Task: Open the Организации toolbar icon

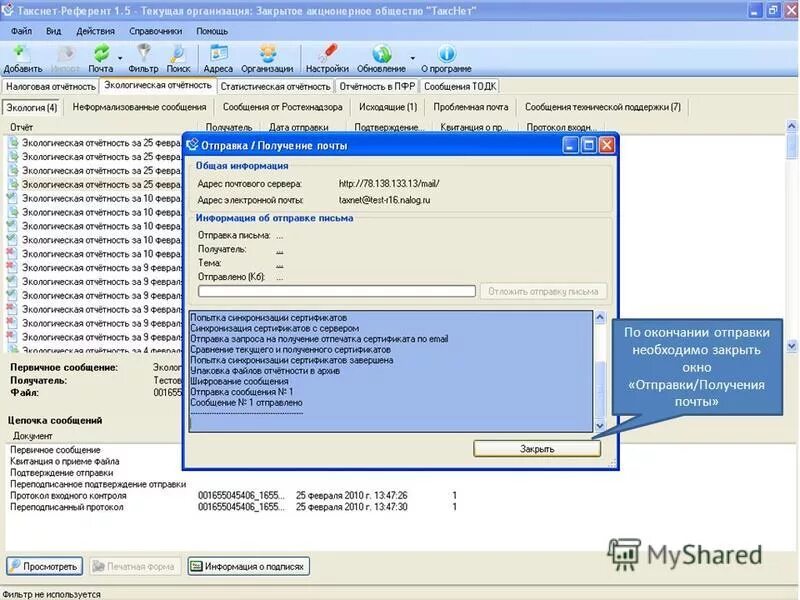Action: pos(267,59)
